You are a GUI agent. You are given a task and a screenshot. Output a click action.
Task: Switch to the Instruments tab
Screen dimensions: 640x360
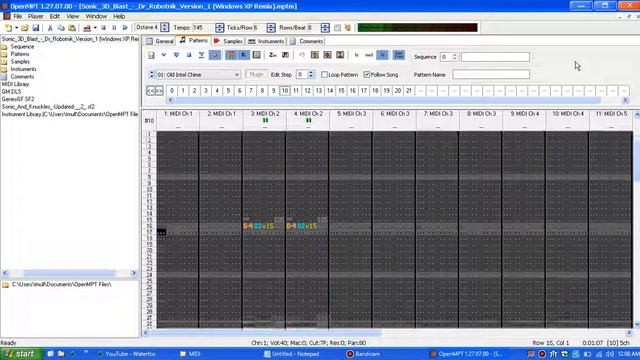click(x=266, y=41)
